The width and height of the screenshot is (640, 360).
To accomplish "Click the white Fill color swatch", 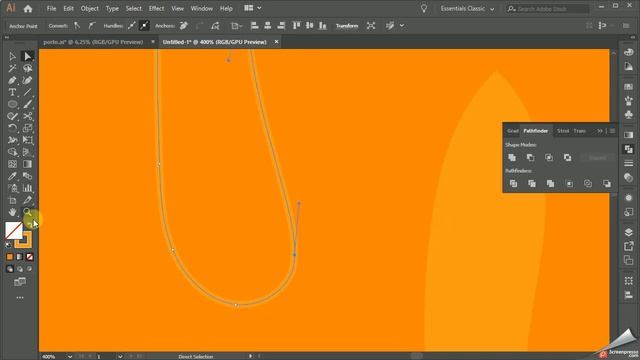I will click(x=13, y=231).
